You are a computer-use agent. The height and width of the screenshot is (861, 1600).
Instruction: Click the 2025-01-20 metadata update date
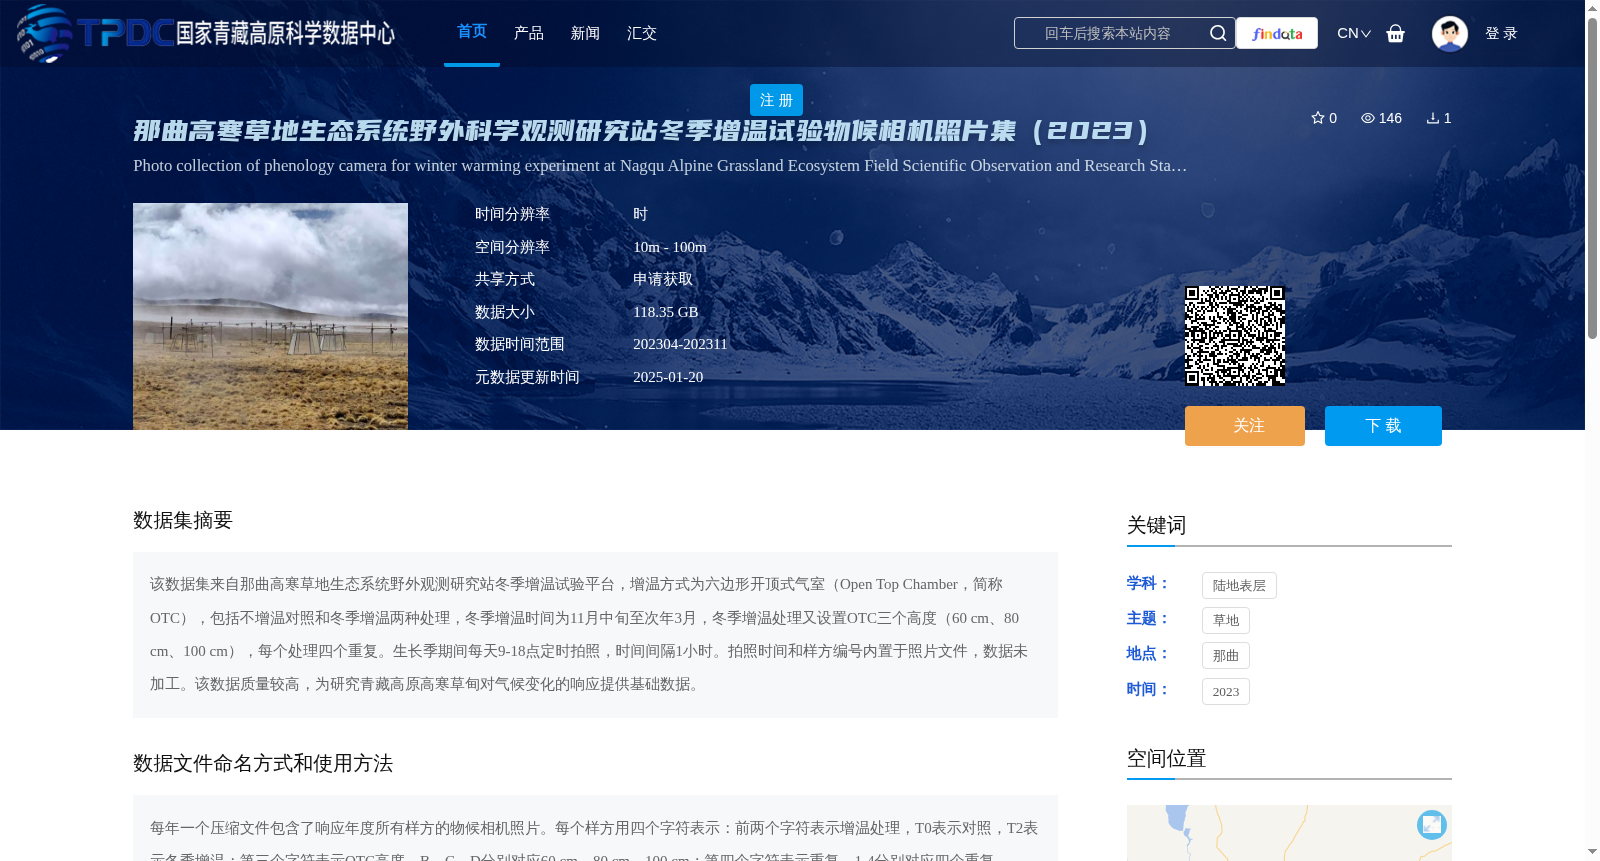coord(668,377)
